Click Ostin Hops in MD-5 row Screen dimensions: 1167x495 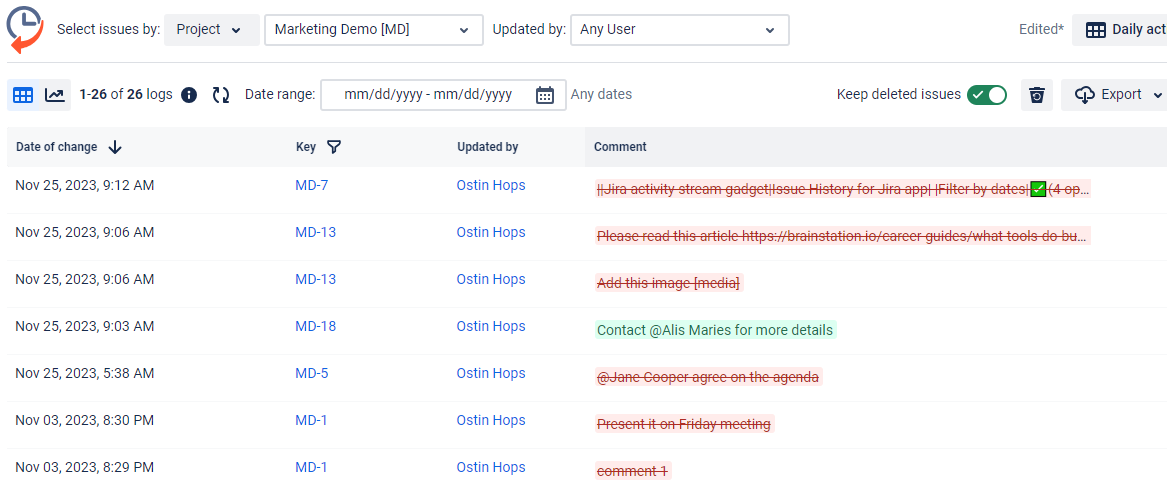tap(490, 373)
